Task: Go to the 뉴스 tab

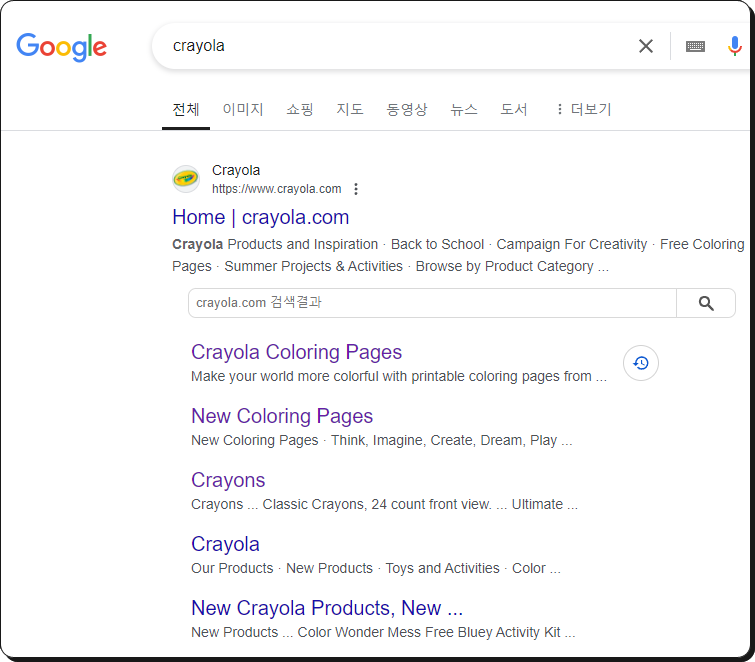Action: tap(464, 110)
